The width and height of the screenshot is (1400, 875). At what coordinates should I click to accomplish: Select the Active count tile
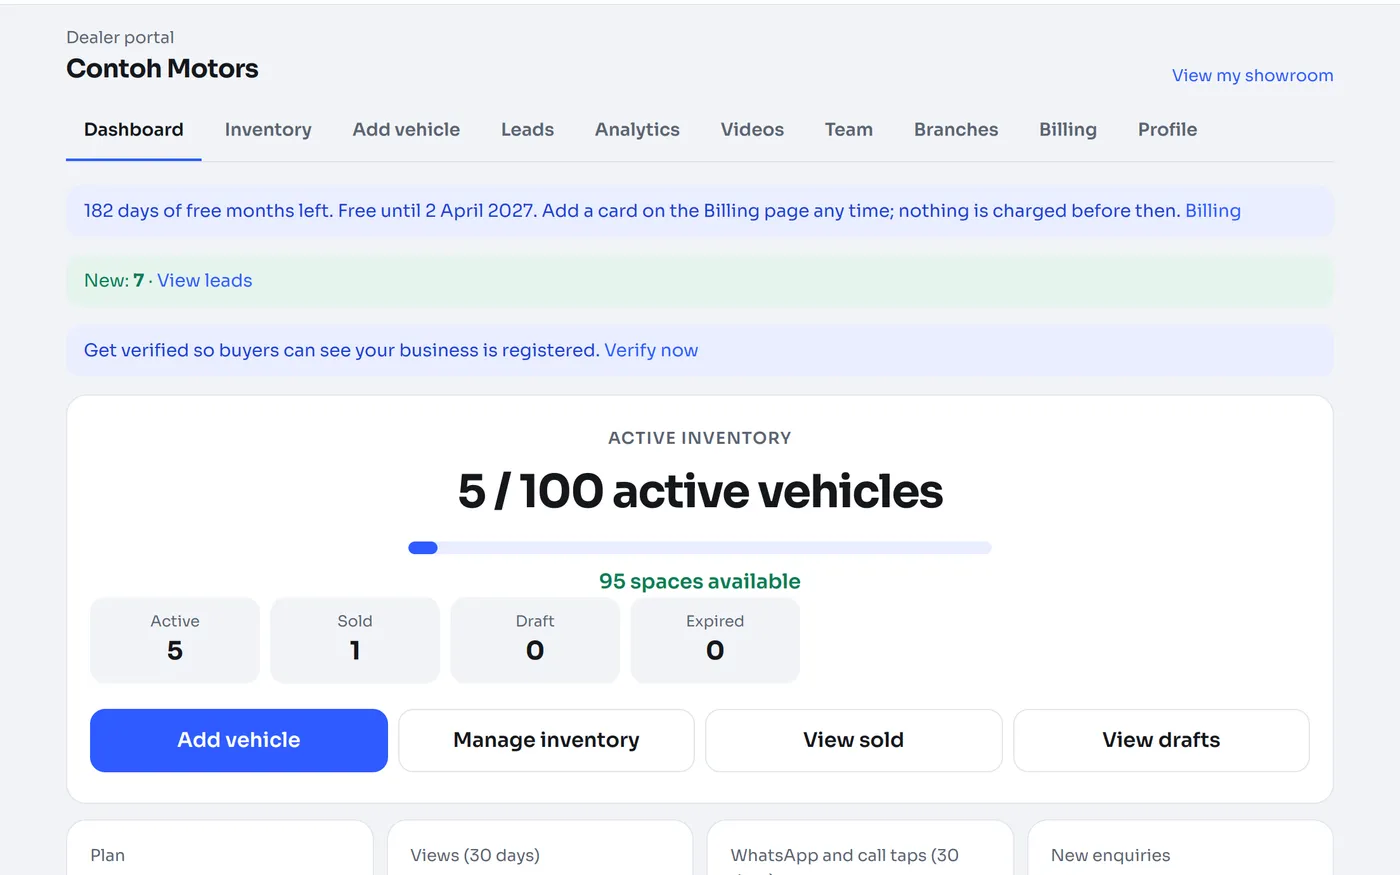pyautogui.click(x=175, y=640)
